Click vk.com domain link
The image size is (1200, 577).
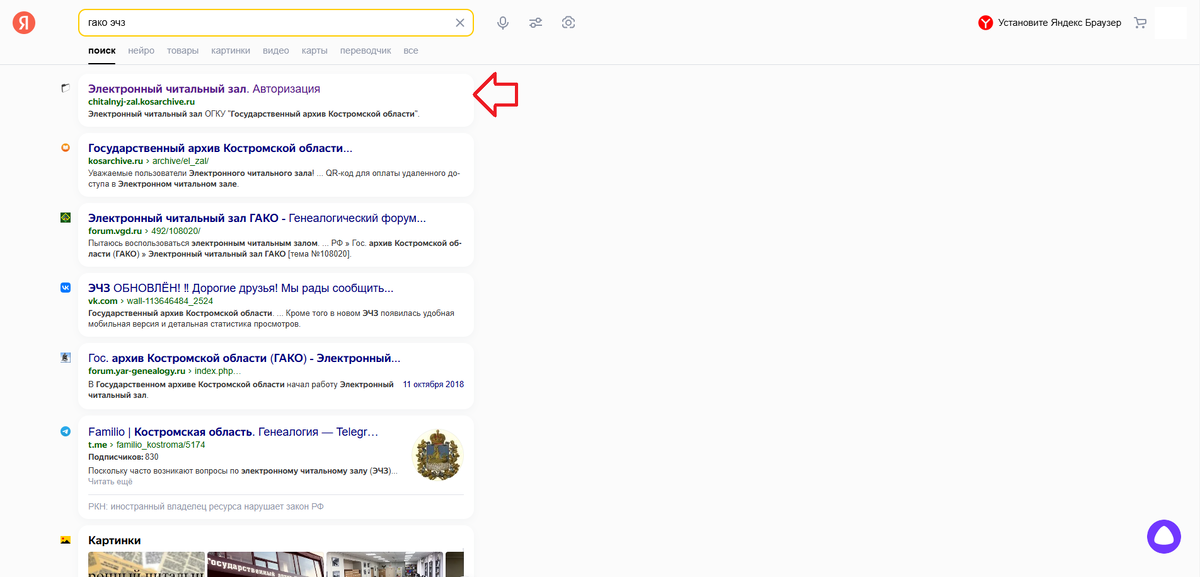(x=103, y=301)
